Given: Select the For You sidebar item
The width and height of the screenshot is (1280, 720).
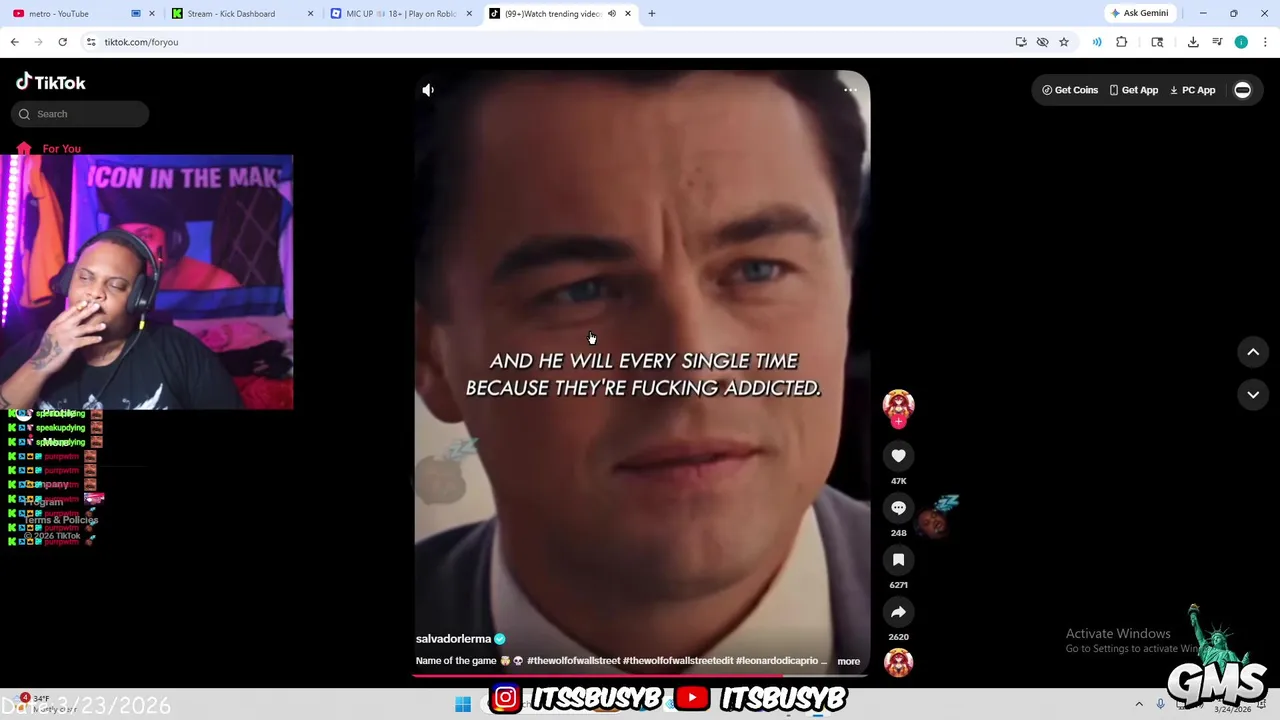Looking at the screenshot, I should point(48,149).
